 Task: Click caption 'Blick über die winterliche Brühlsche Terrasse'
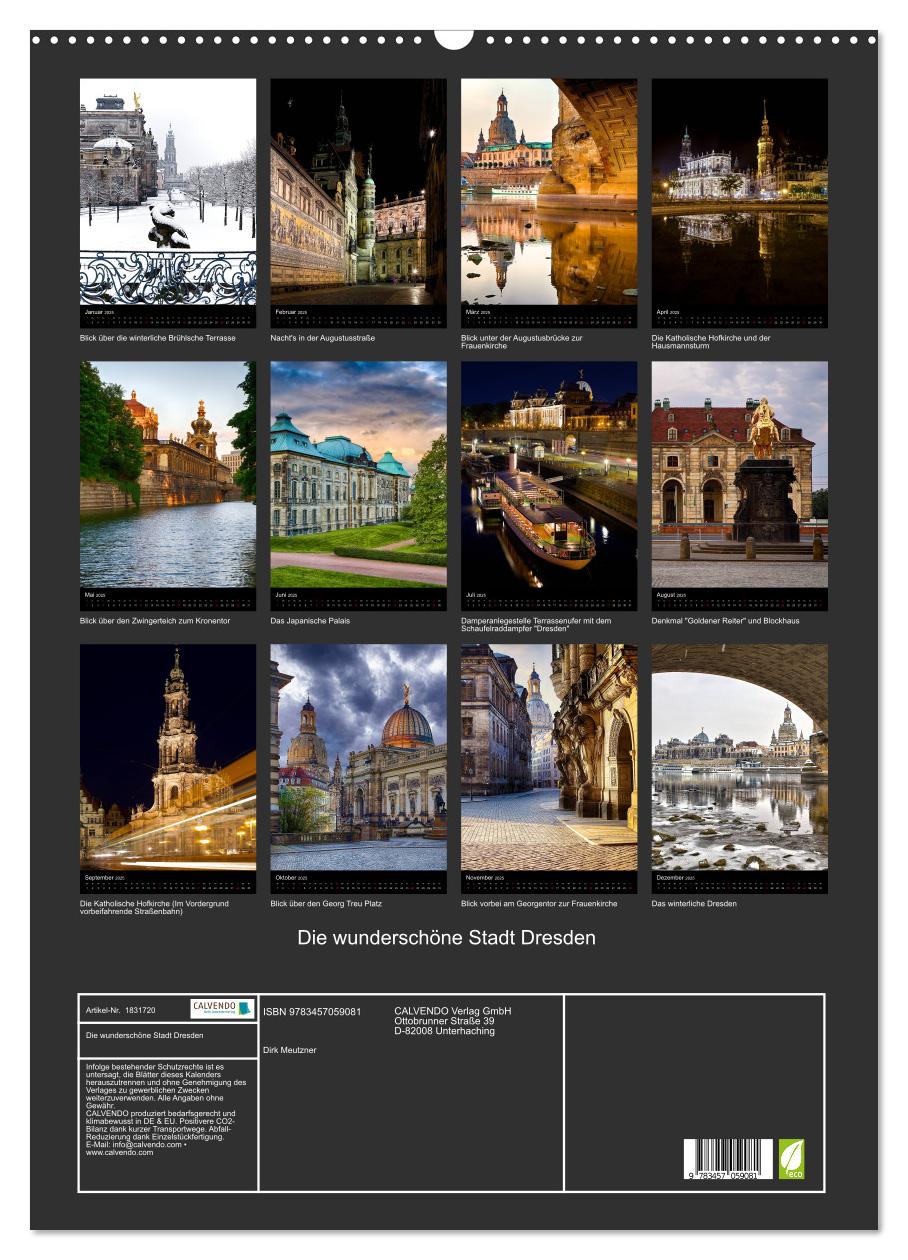[x=158, y=338]
